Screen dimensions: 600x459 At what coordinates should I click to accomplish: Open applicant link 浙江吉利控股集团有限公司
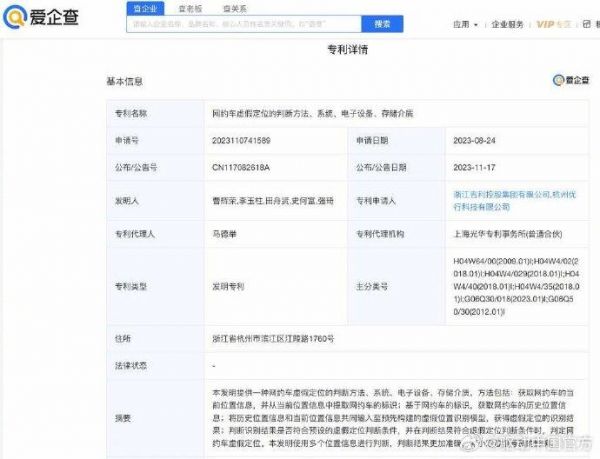pos(494,195)
